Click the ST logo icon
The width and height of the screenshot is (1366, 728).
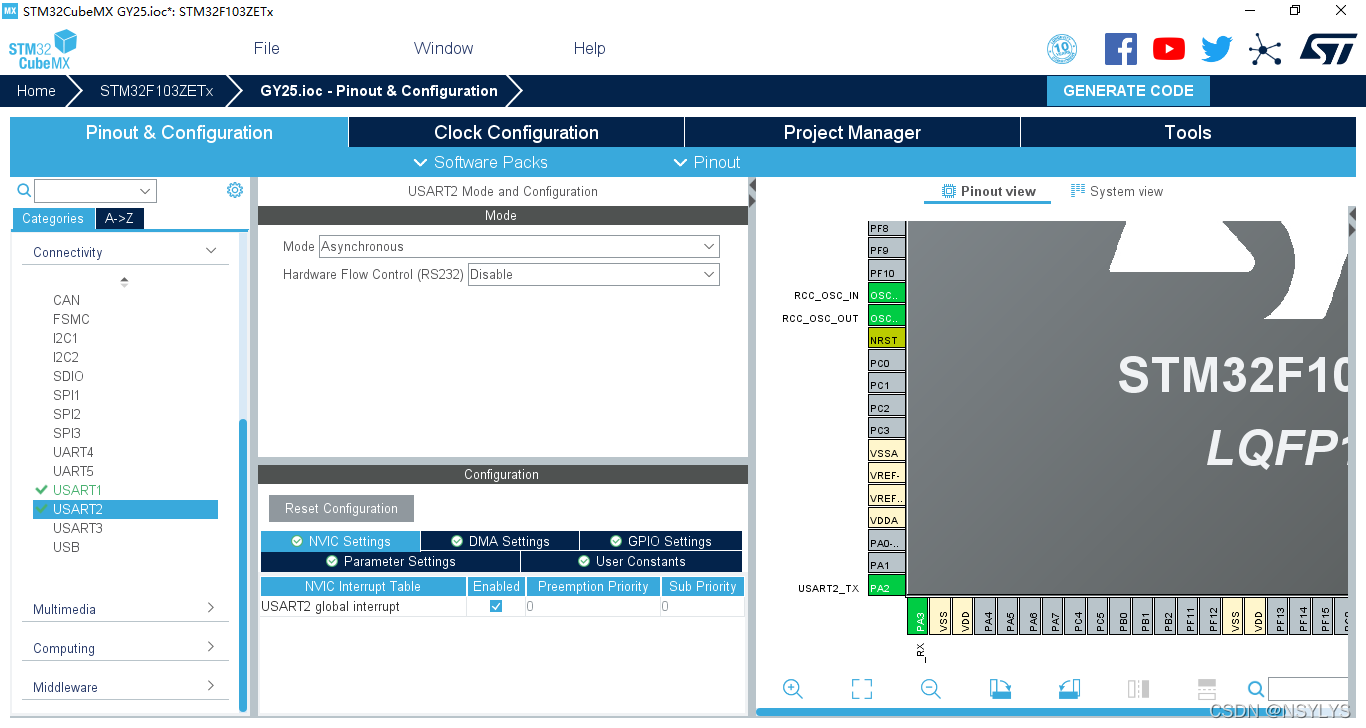coord(1328,48)
